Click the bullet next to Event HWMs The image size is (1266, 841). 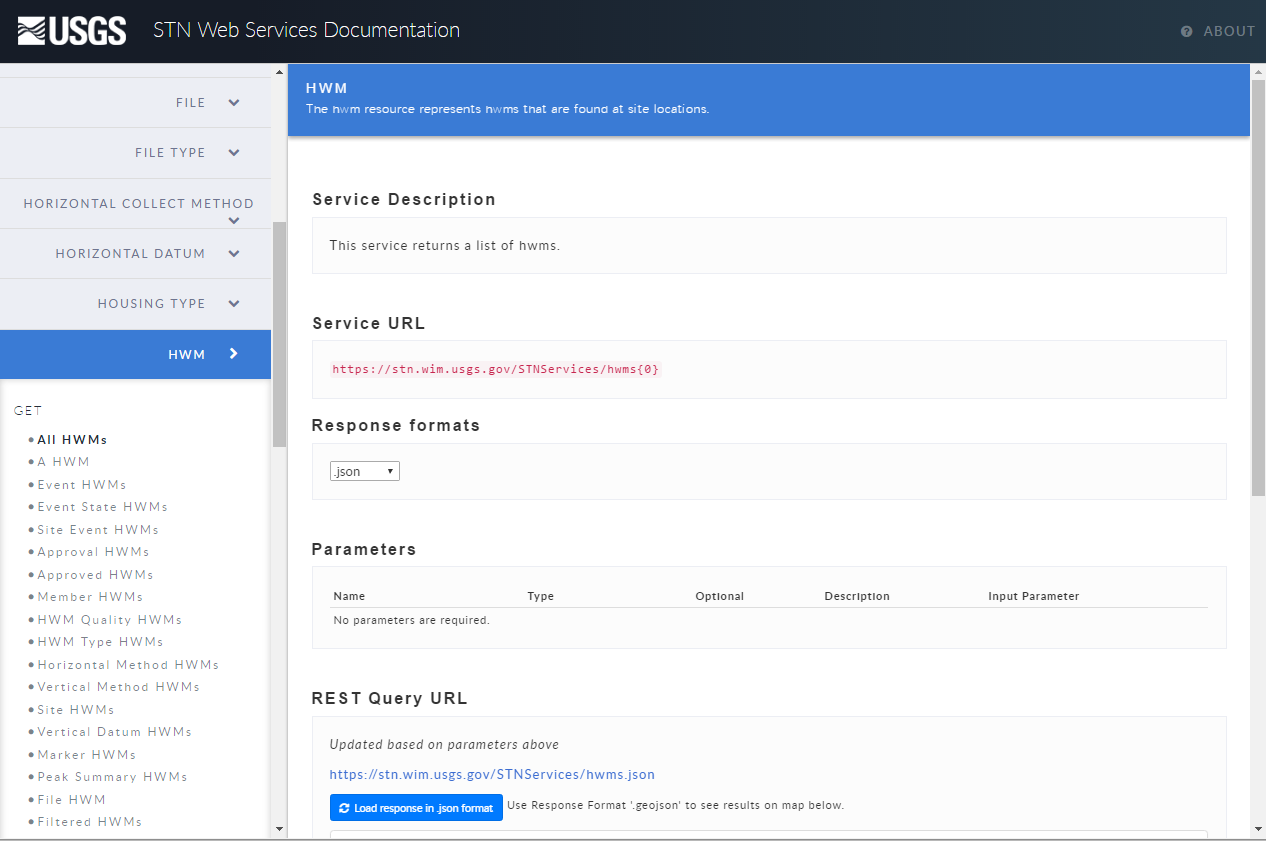coord(31,484)
